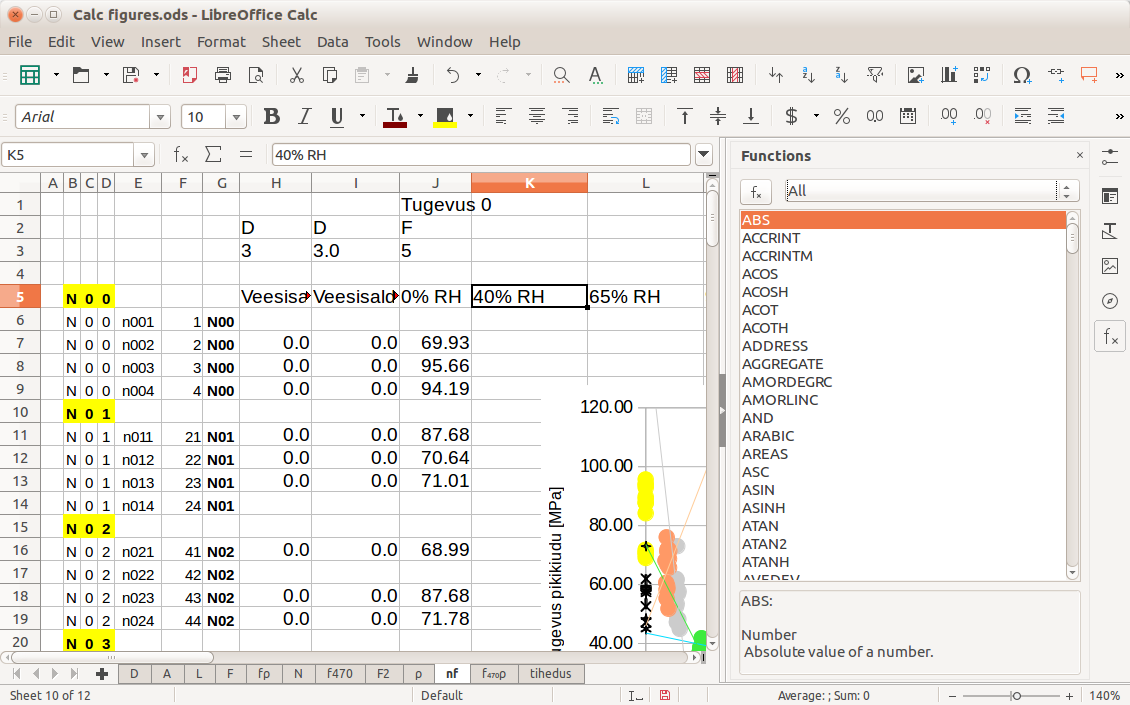The width and height of the screenshot is (1130, 705).
Task: Toggle Underline formatting
Action: [337, 117]
